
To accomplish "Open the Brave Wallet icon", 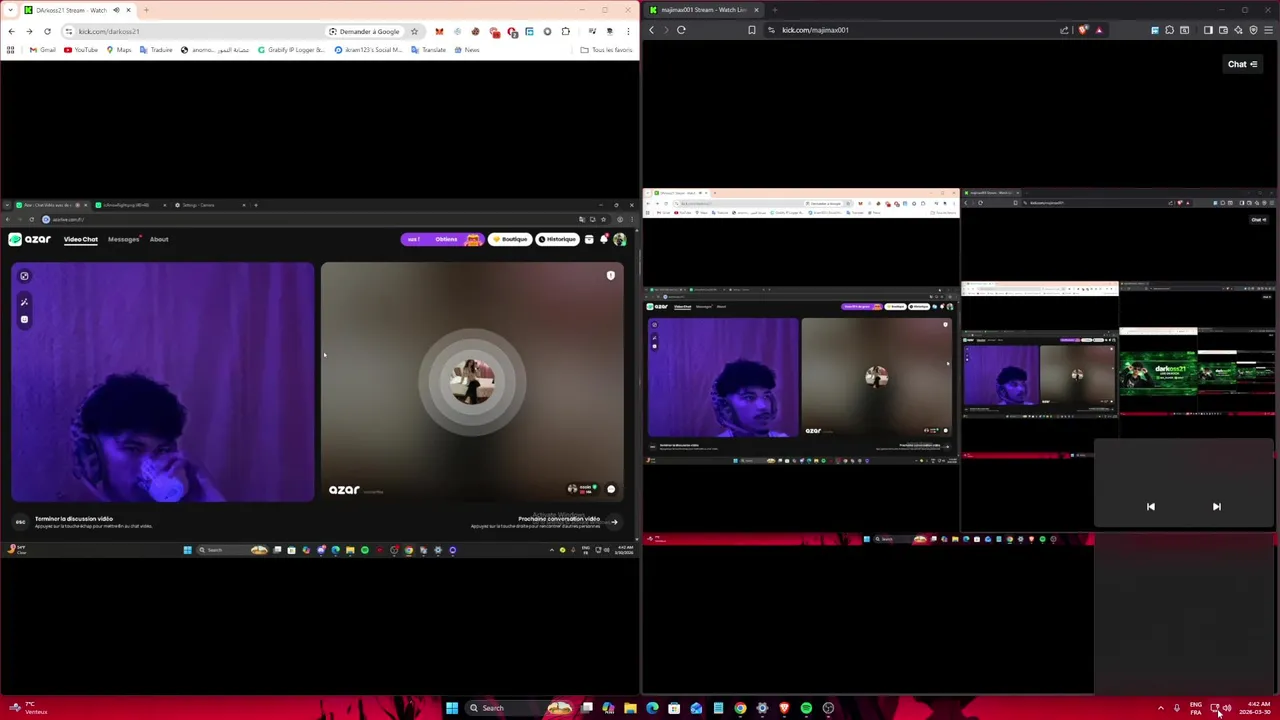I will tap(1223, 30).
